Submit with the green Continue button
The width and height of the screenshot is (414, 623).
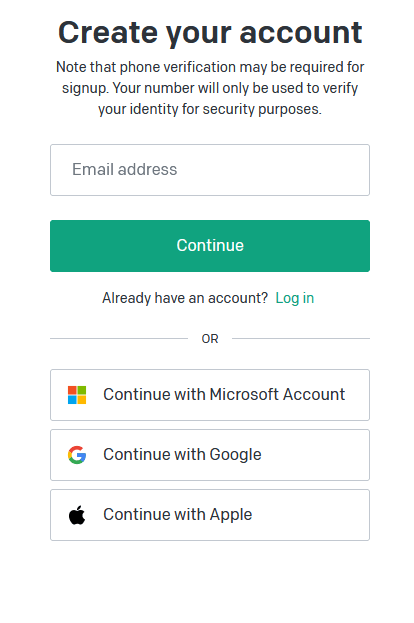tap(210, 246)
